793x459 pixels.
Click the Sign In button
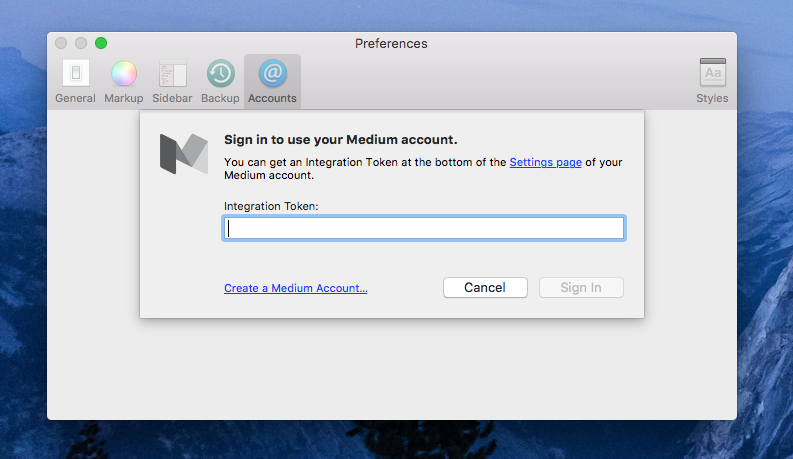pyautogui.click(x=581, y=288)
